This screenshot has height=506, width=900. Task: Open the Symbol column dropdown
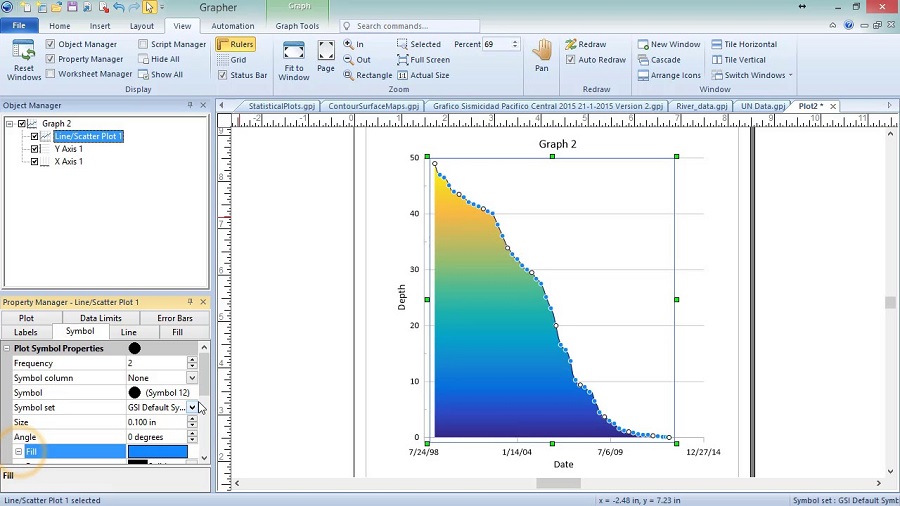coord(192,378)
